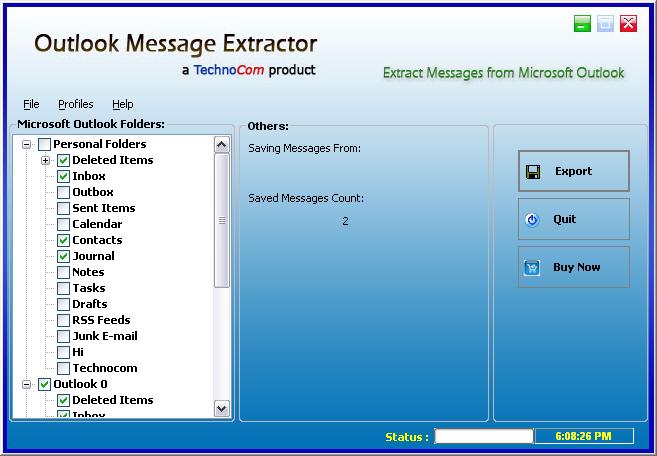
Task: Click the Status text field
Action: [484, 436]
